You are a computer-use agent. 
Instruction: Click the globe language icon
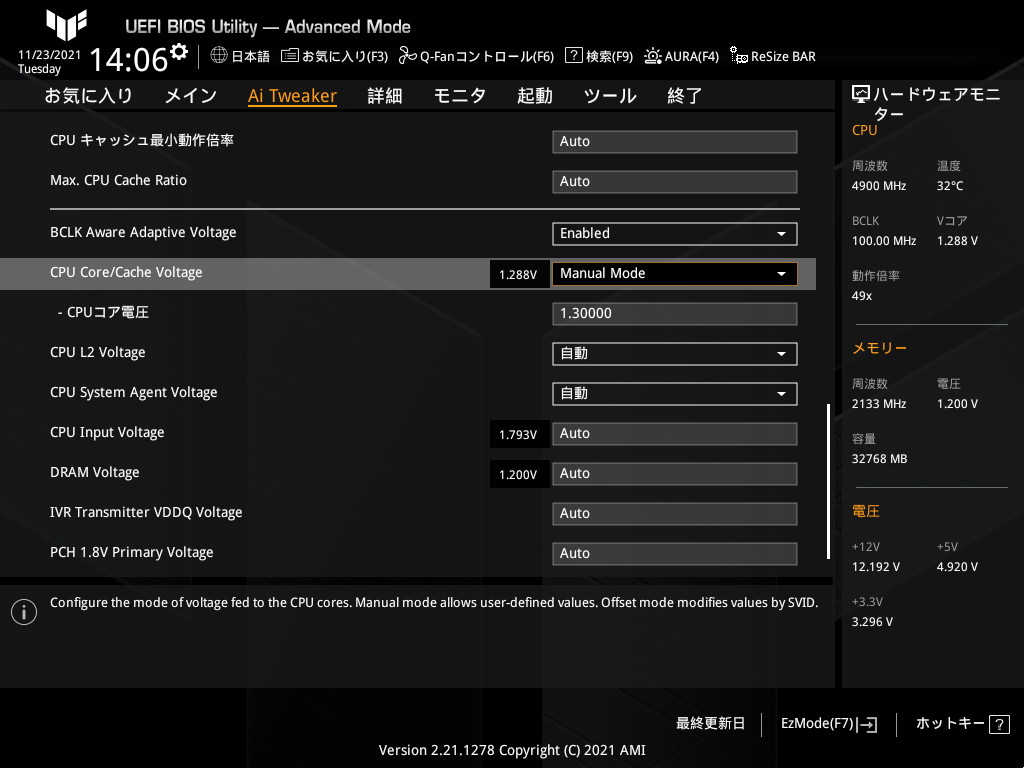tap(219, 56)
